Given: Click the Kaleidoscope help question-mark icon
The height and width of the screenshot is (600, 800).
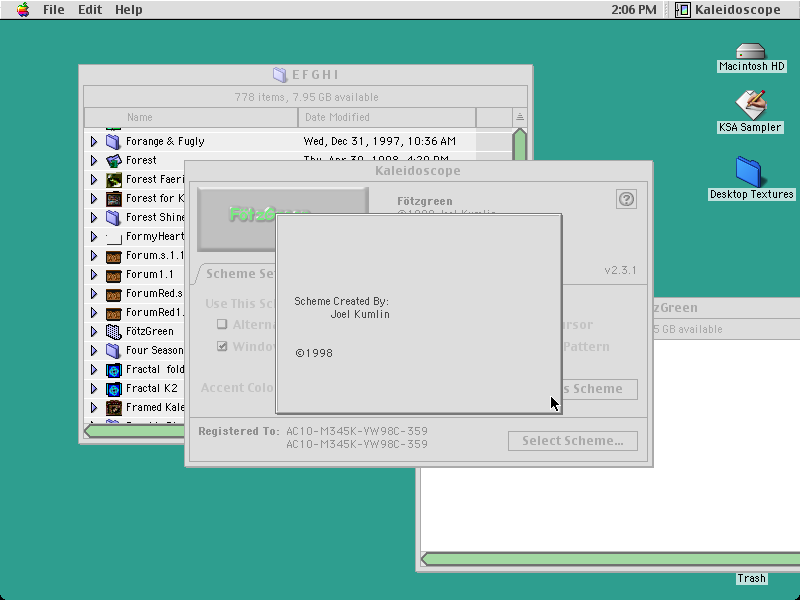Looking at the screenshot, I should pos(626,199).
